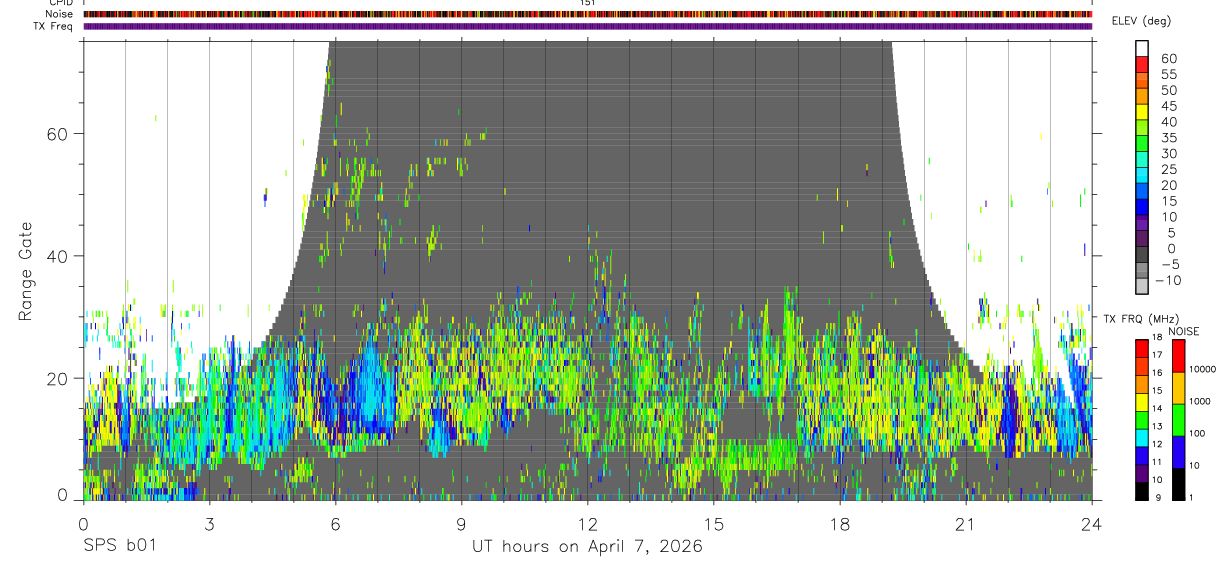Click the "SPS b01" label below the plot
The width and height of the screenshot is (1228, 567).
[119, 547]
